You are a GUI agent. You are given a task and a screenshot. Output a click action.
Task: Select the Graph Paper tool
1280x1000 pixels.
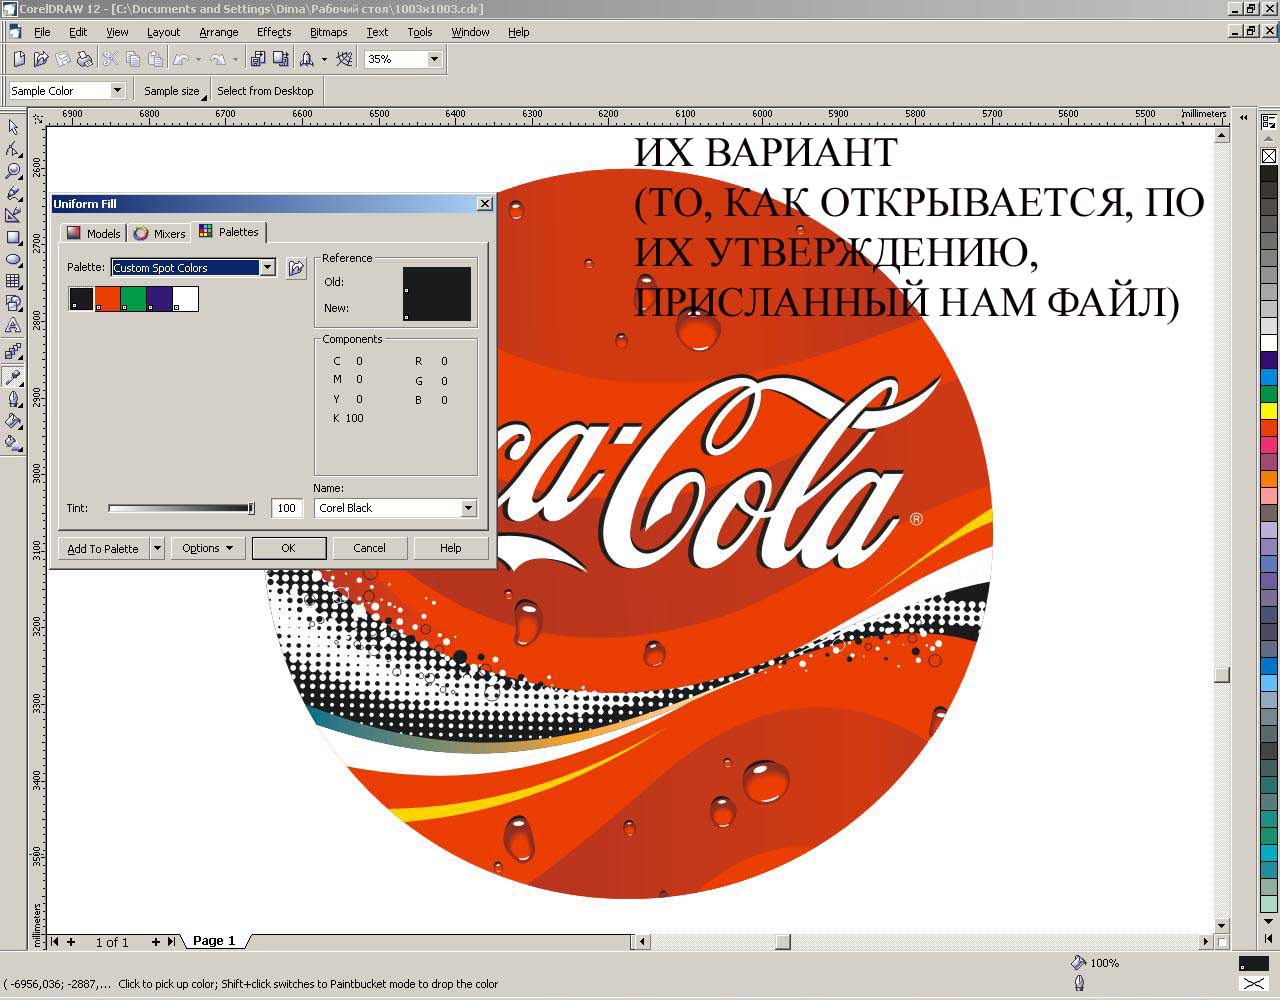(13, 282)
